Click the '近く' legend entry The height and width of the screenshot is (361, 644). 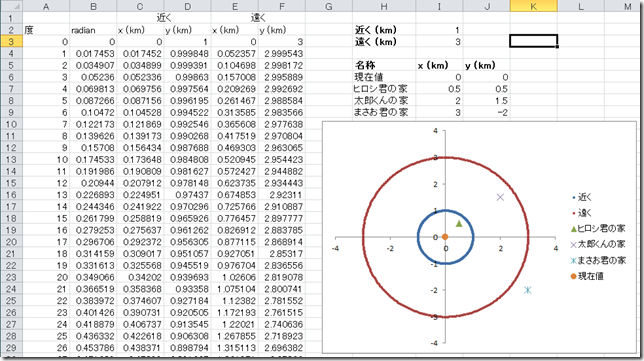point(582,198)
